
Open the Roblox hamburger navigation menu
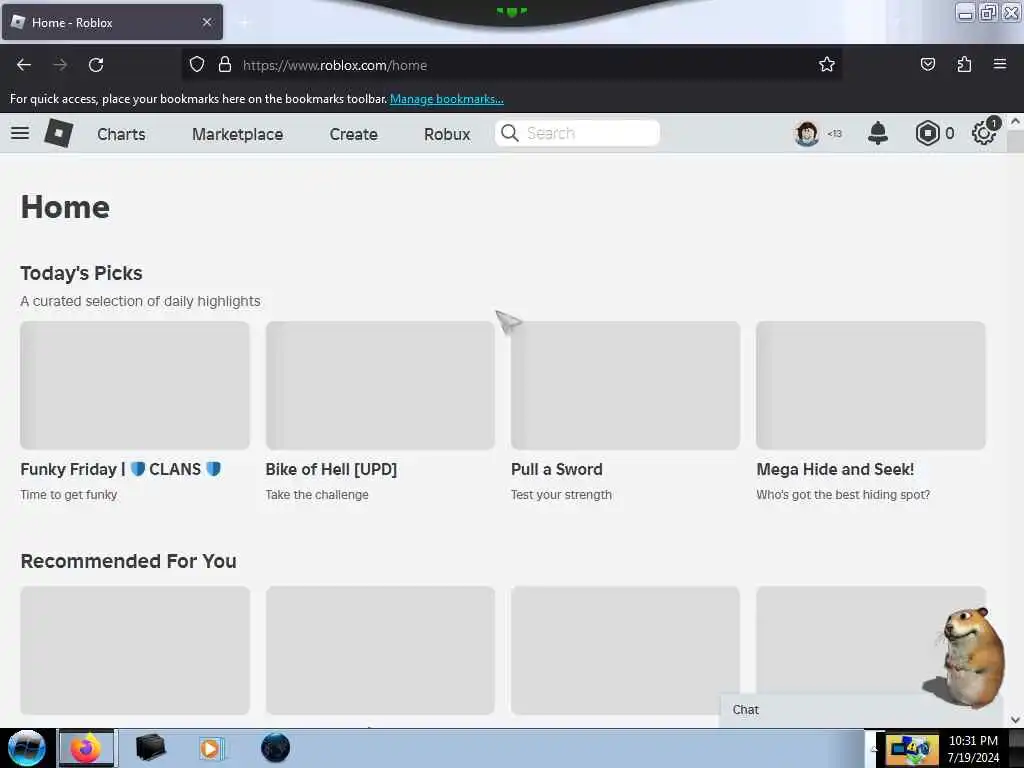[20, 133]
